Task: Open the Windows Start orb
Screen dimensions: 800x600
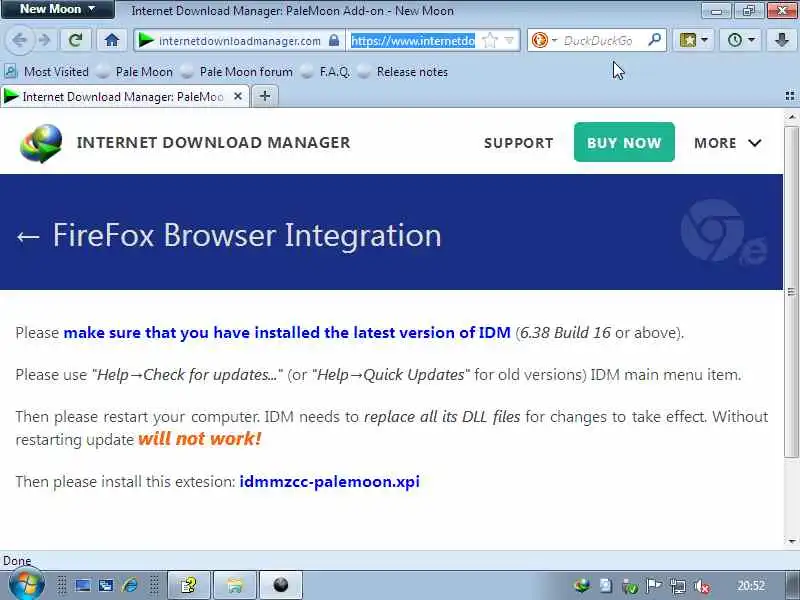Action: (x=26, y=585)
